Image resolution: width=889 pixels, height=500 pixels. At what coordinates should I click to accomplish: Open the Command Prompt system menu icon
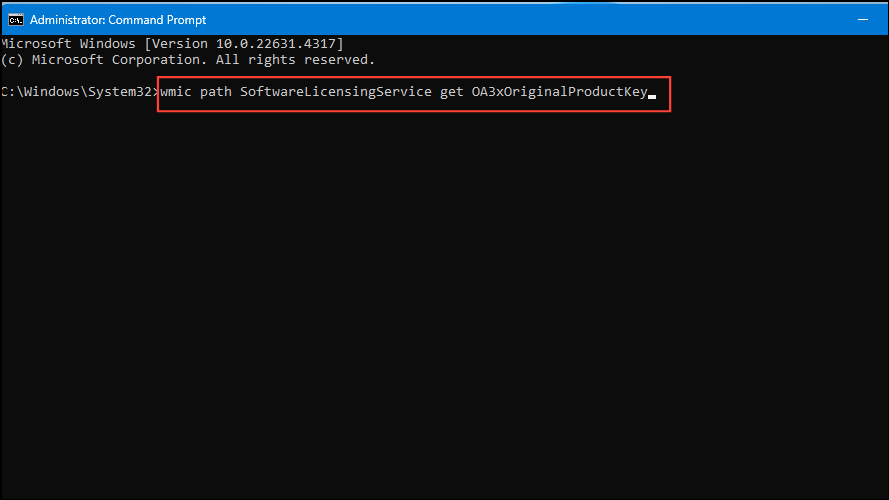(x=16, y=18)
